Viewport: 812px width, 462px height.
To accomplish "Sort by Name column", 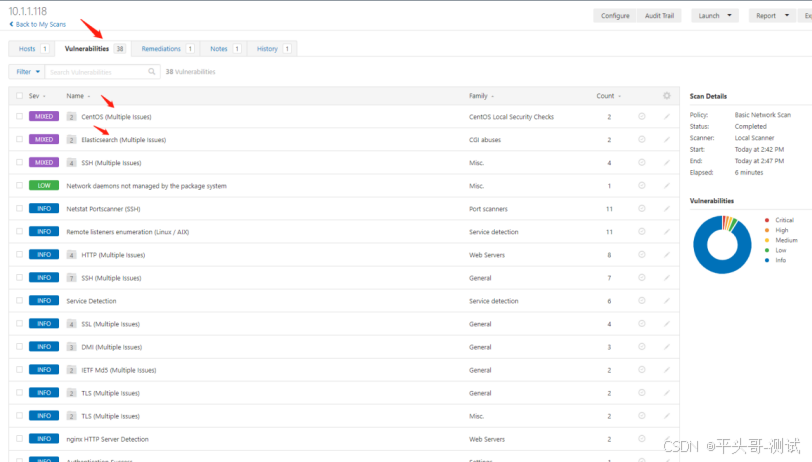I will (78, 96).
